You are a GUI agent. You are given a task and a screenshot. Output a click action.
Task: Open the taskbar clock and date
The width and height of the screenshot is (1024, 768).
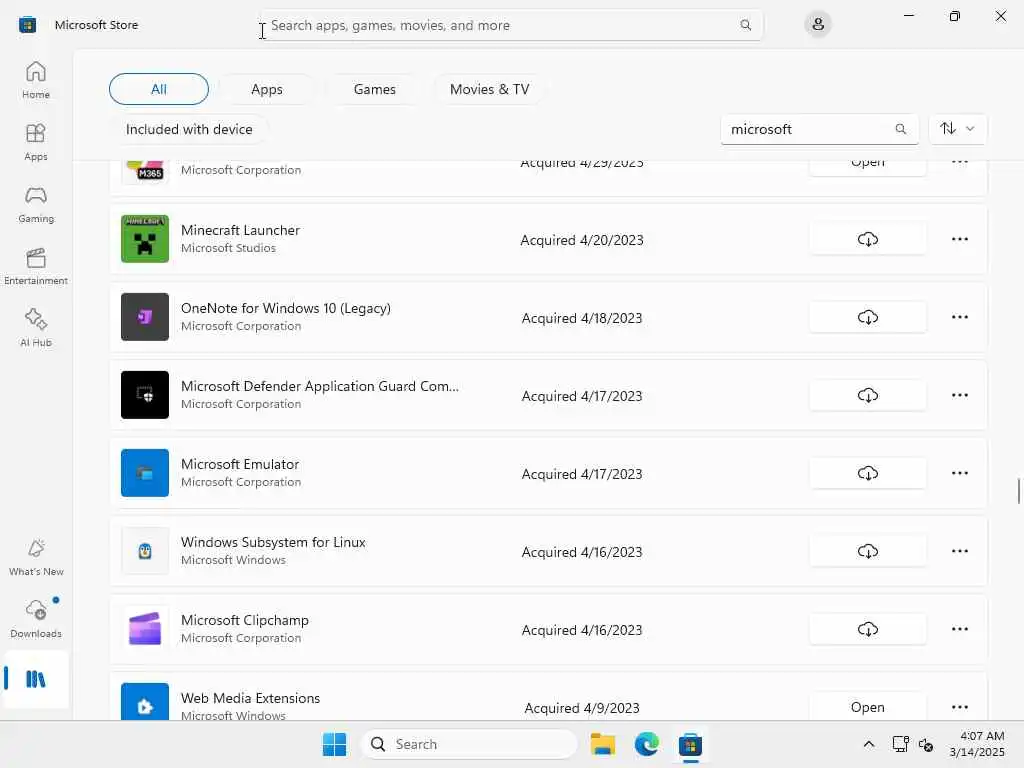(977, 744)
